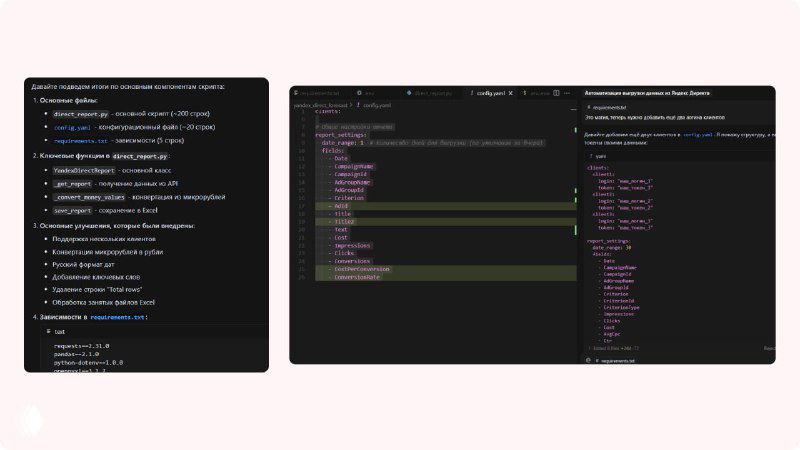The image size is (800, 450).
Task: Click requirements.txt file icon in chat header
Action: (589, 106)
